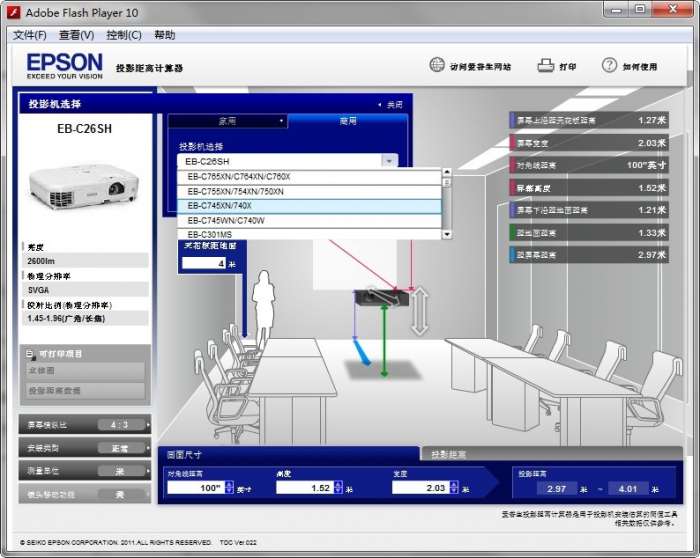Click the projector height double-arrow handle
700x558 pixels.
pos(420,311)
